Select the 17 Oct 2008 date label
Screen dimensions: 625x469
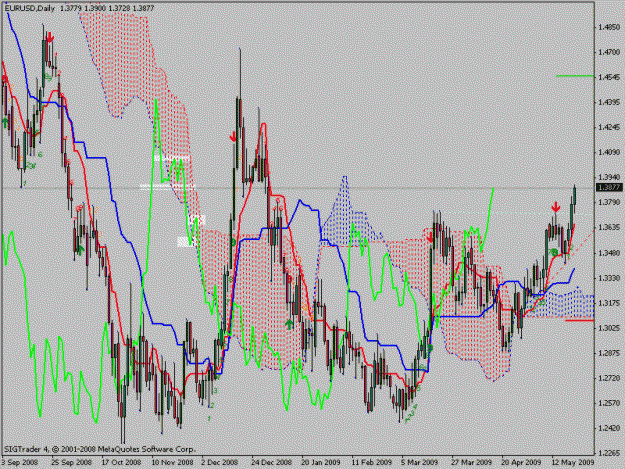(121, 462)
